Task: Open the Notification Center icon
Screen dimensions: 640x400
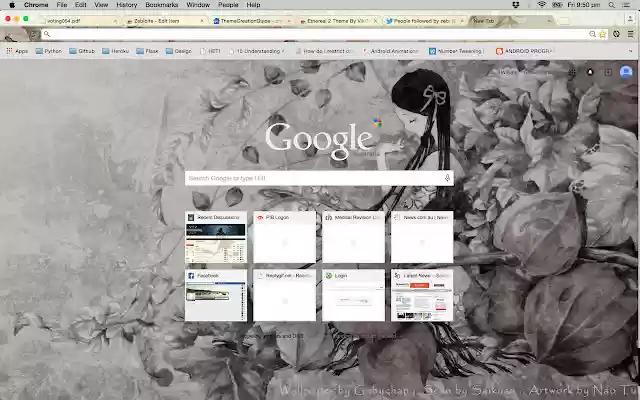Action: pos(626,5)
